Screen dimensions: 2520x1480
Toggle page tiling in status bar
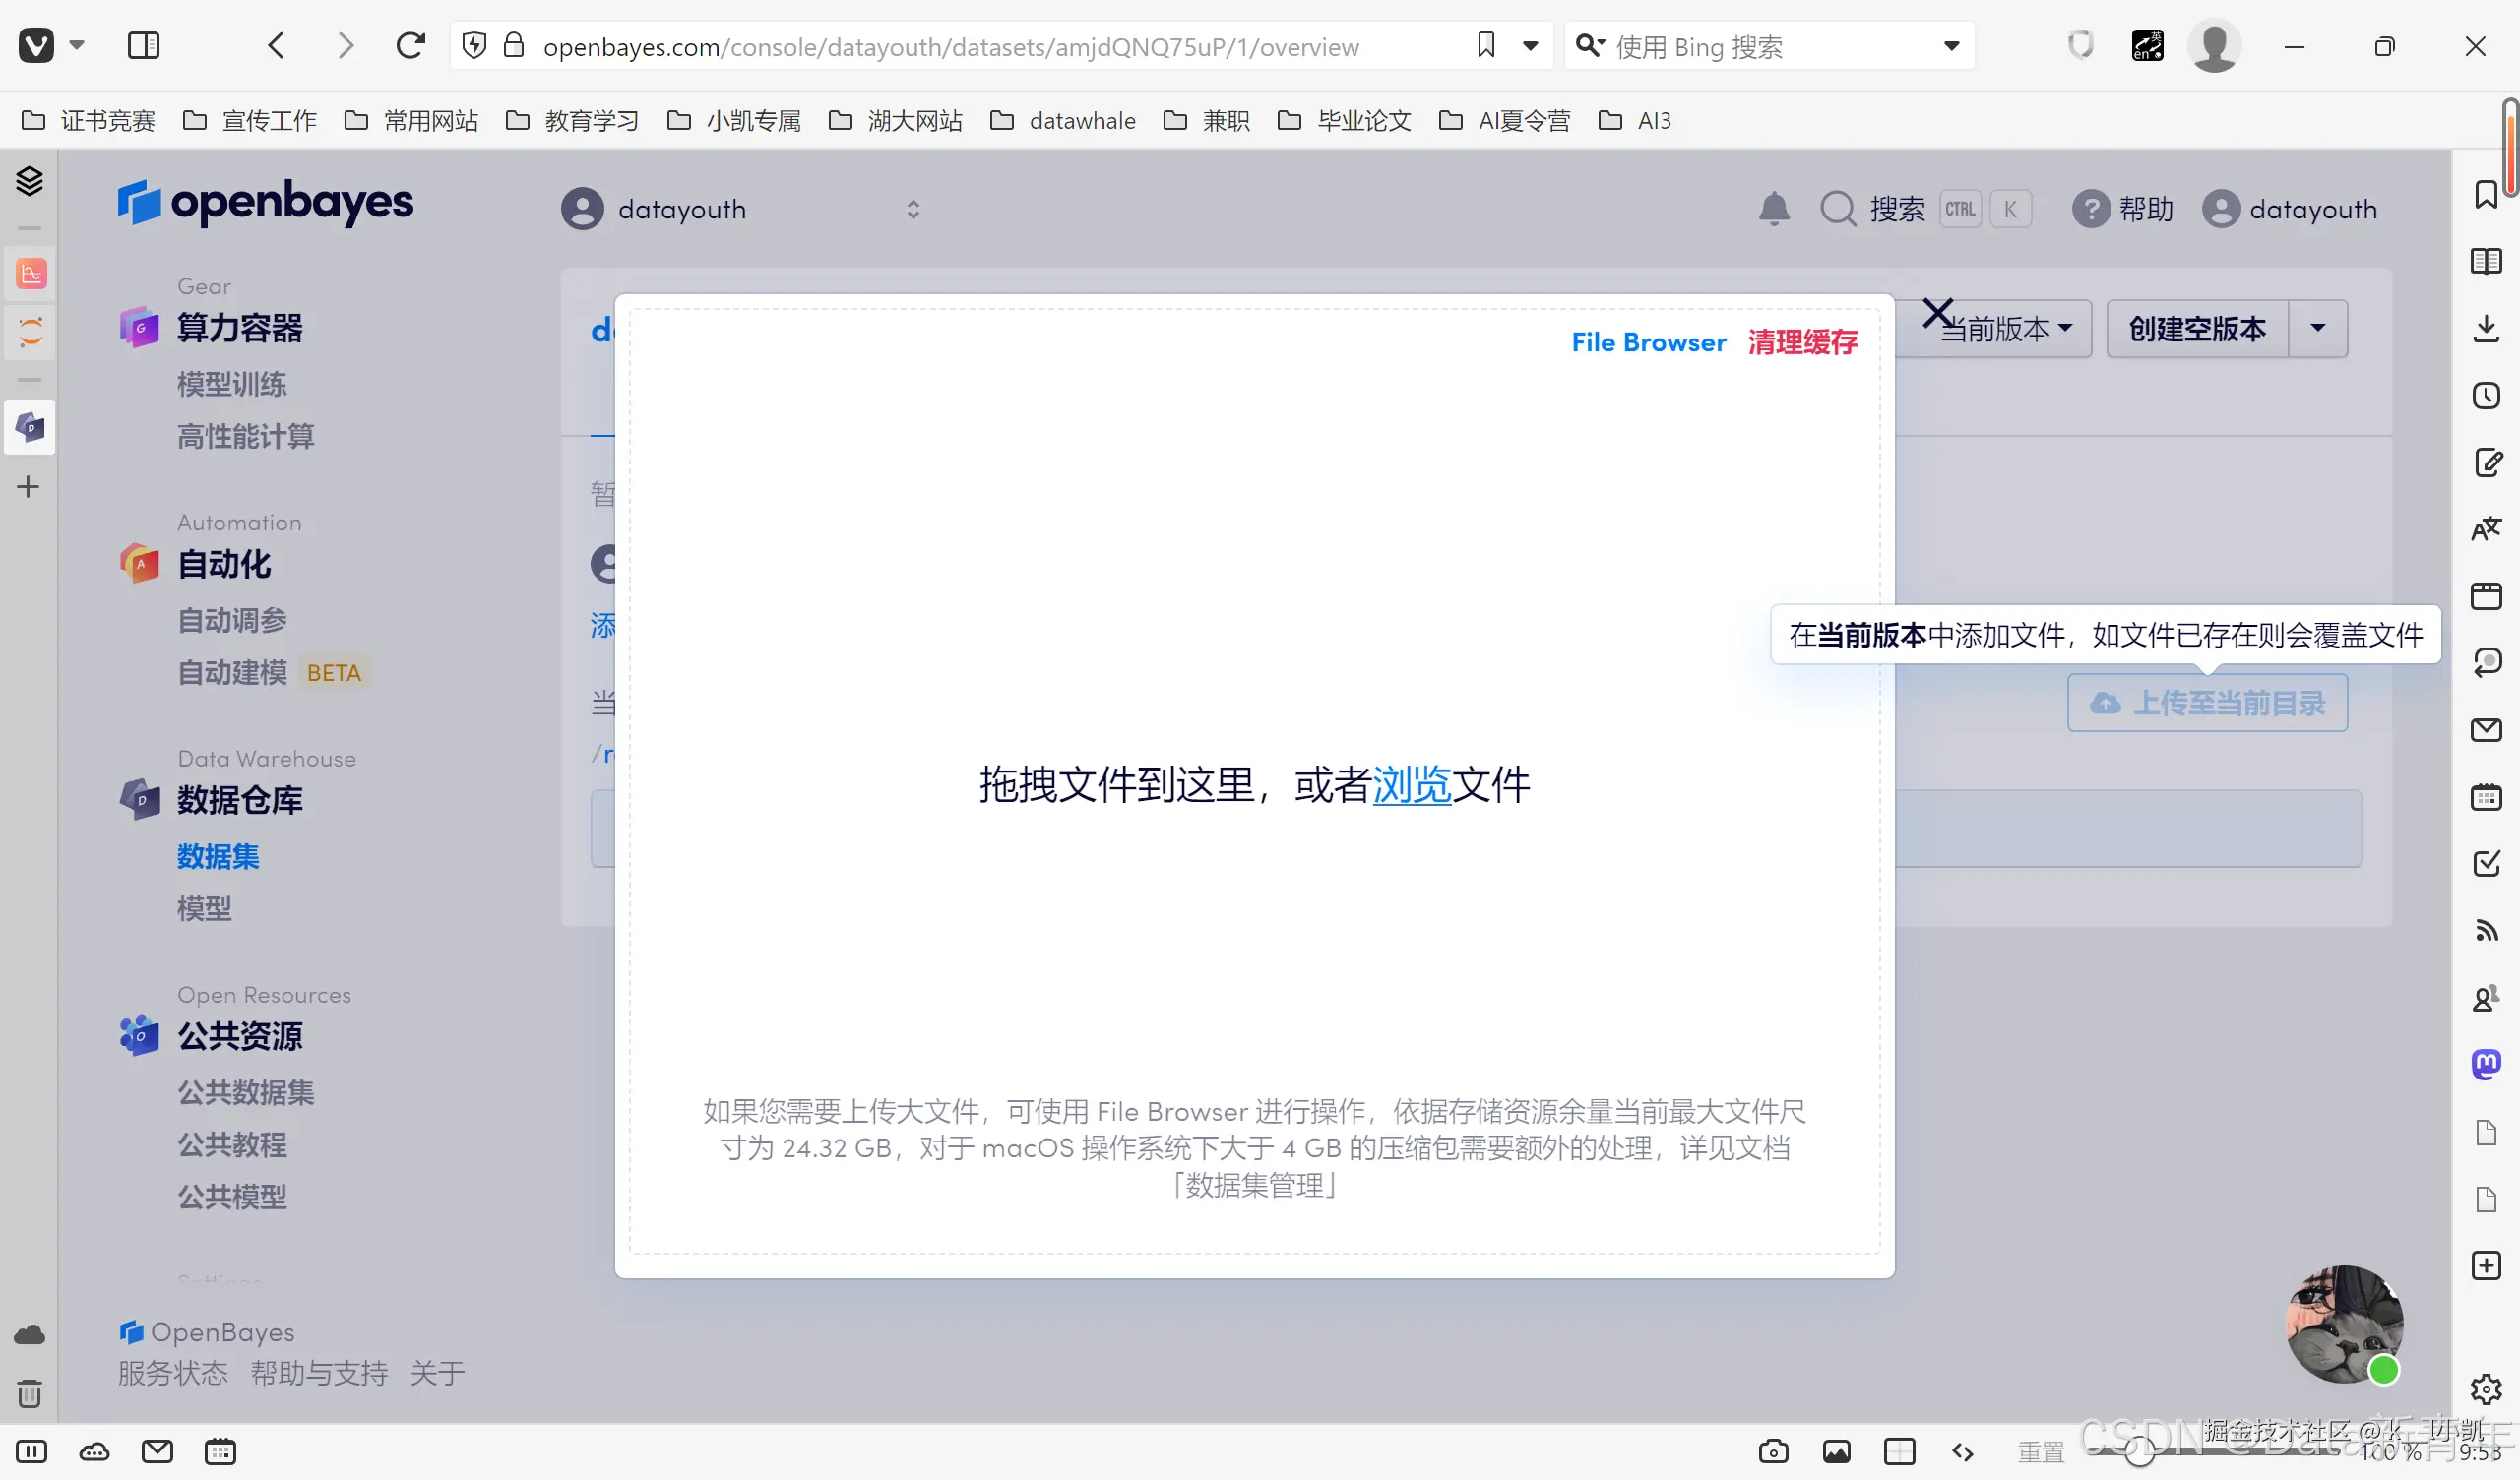[1899, 1451]
